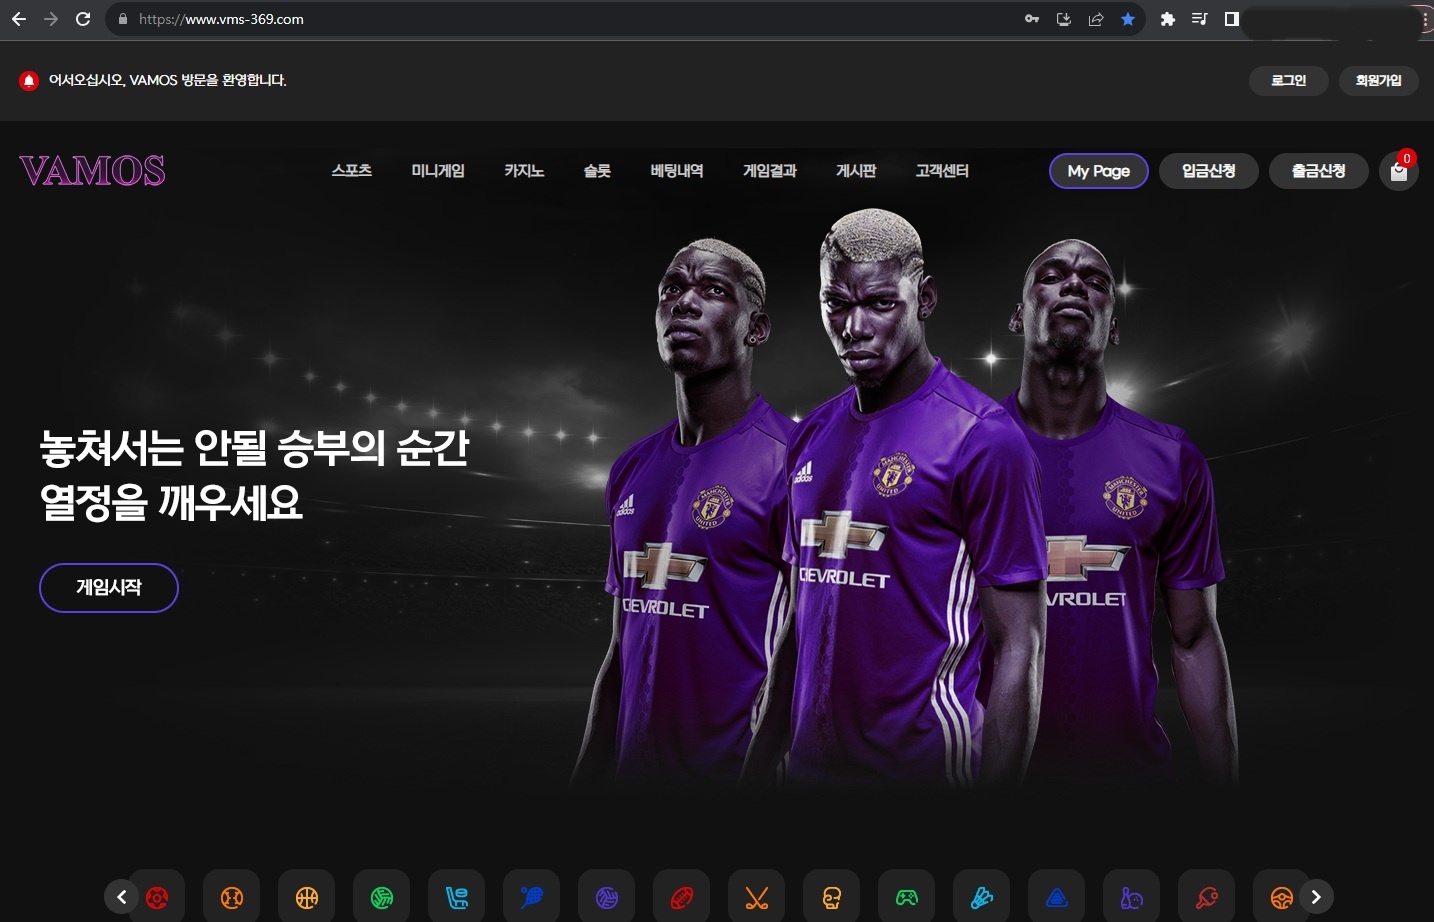
Task: Open the shopping bag cart icon
Action: tap(1398, 172)
